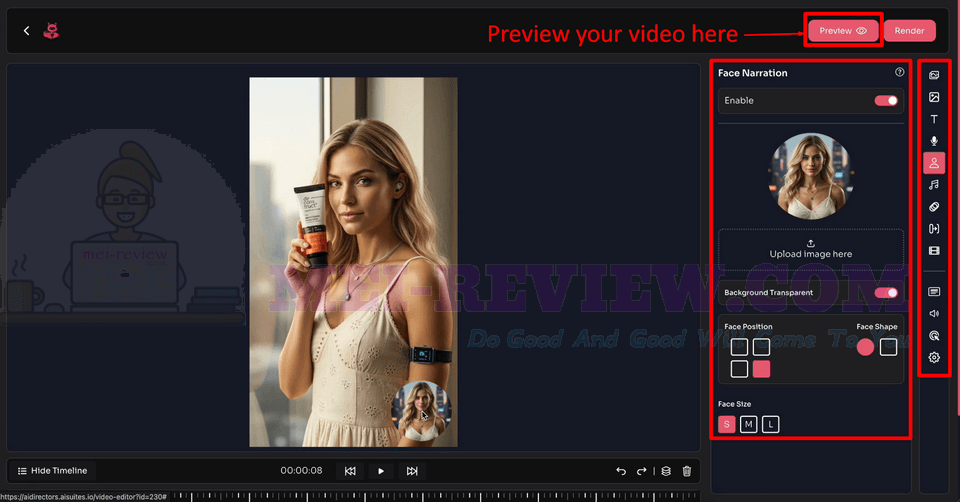Play the video in the editor
Viewport: 960px width, 502px height.
[x=381, y=471]
